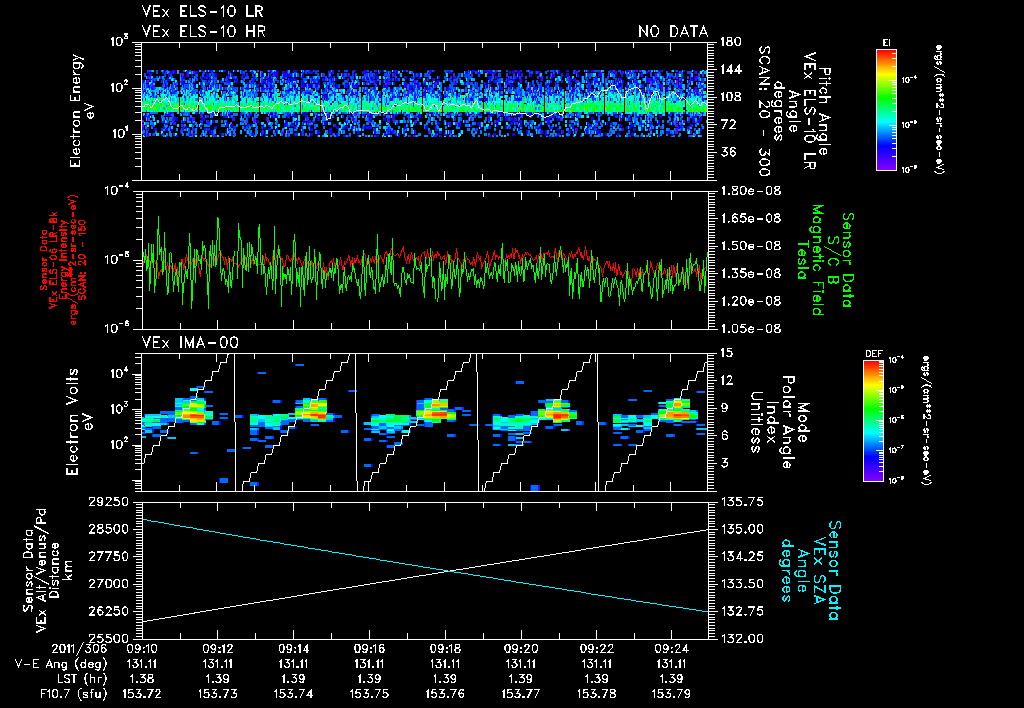Select the F10.7 value 153.75

(x=369, y=694)
